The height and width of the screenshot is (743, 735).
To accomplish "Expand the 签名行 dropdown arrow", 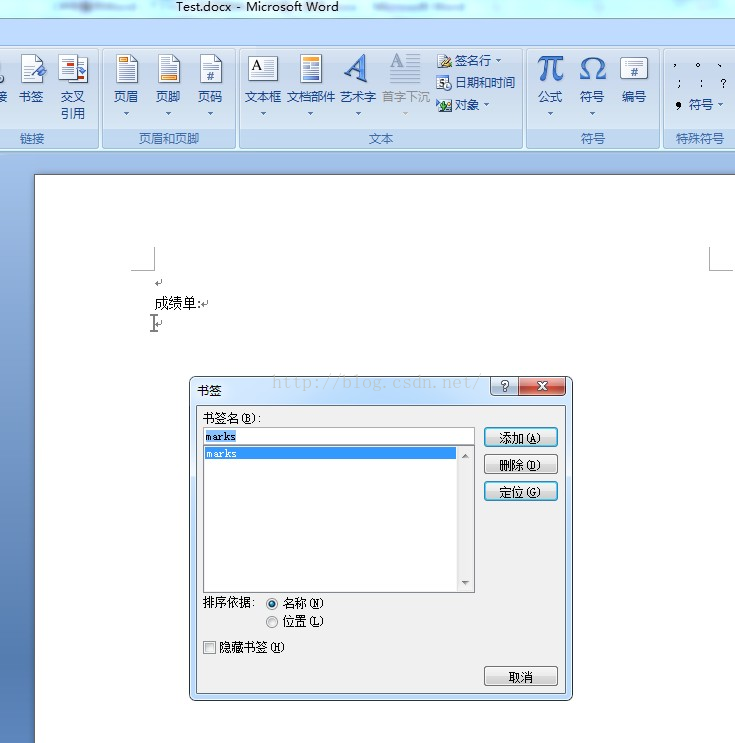I will point(498,61).
